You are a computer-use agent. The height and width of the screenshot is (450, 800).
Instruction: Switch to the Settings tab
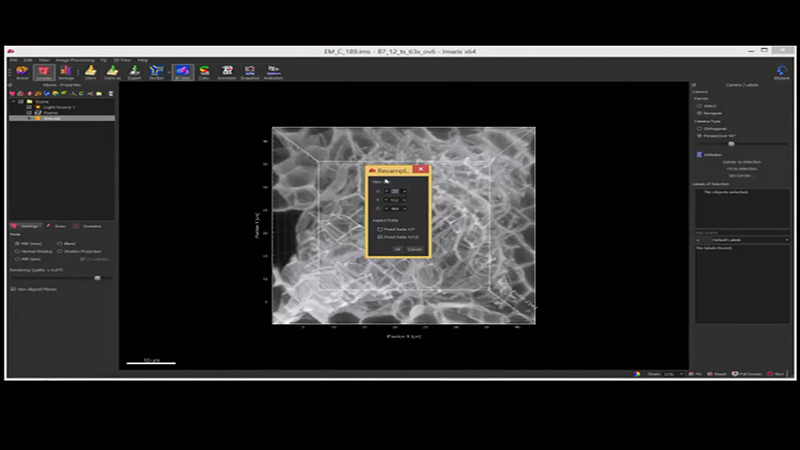(26, 226)
